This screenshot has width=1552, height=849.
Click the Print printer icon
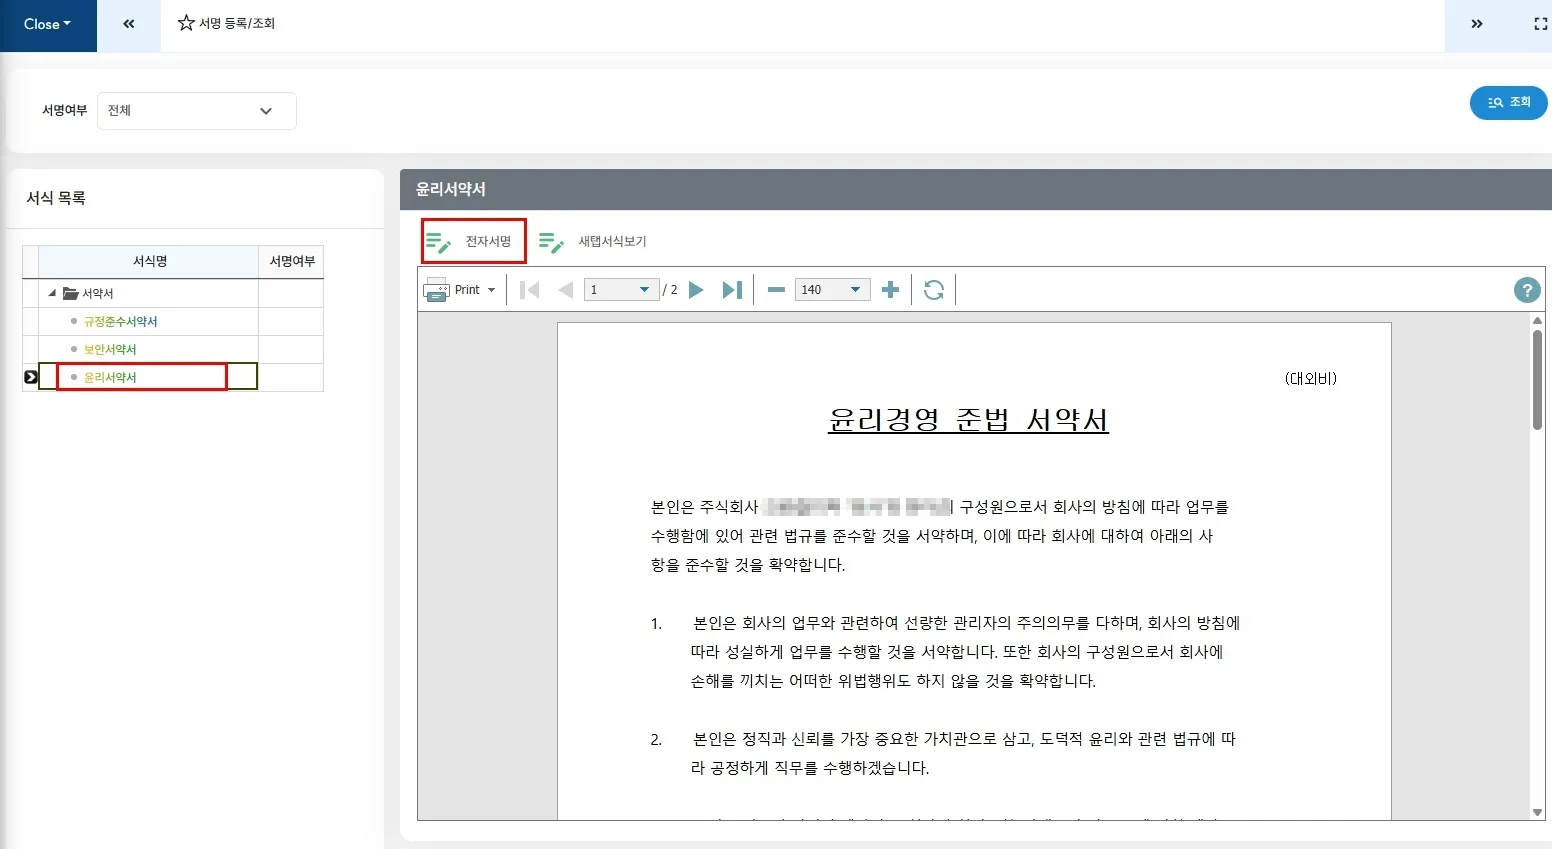tap(436, 290)
